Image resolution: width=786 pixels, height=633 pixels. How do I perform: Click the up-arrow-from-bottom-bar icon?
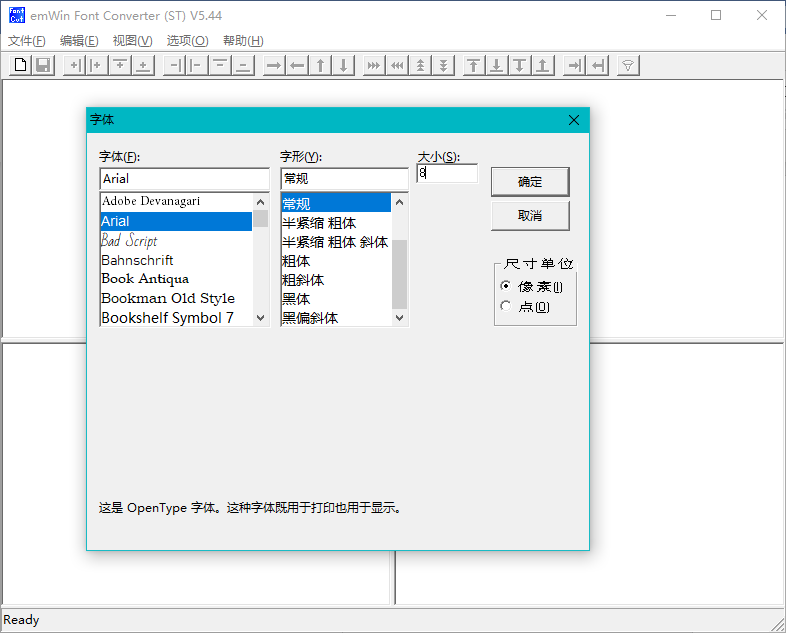click(543, 65)
